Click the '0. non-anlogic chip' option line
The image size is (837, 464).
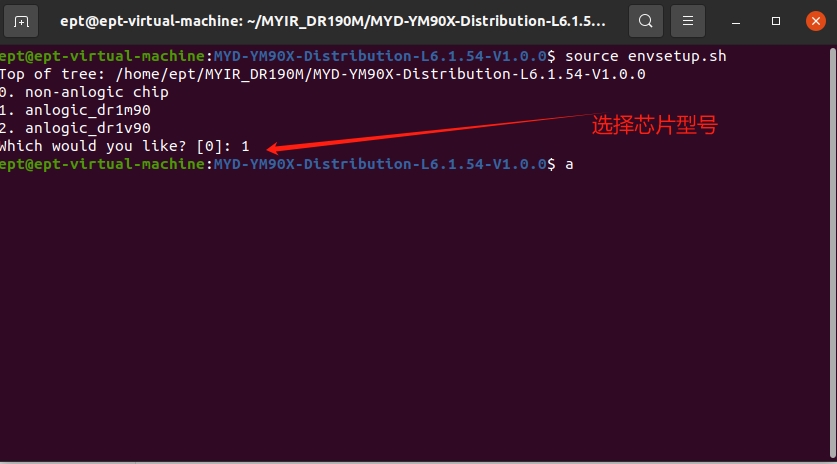pyautogui.click(x=84, y=92)
